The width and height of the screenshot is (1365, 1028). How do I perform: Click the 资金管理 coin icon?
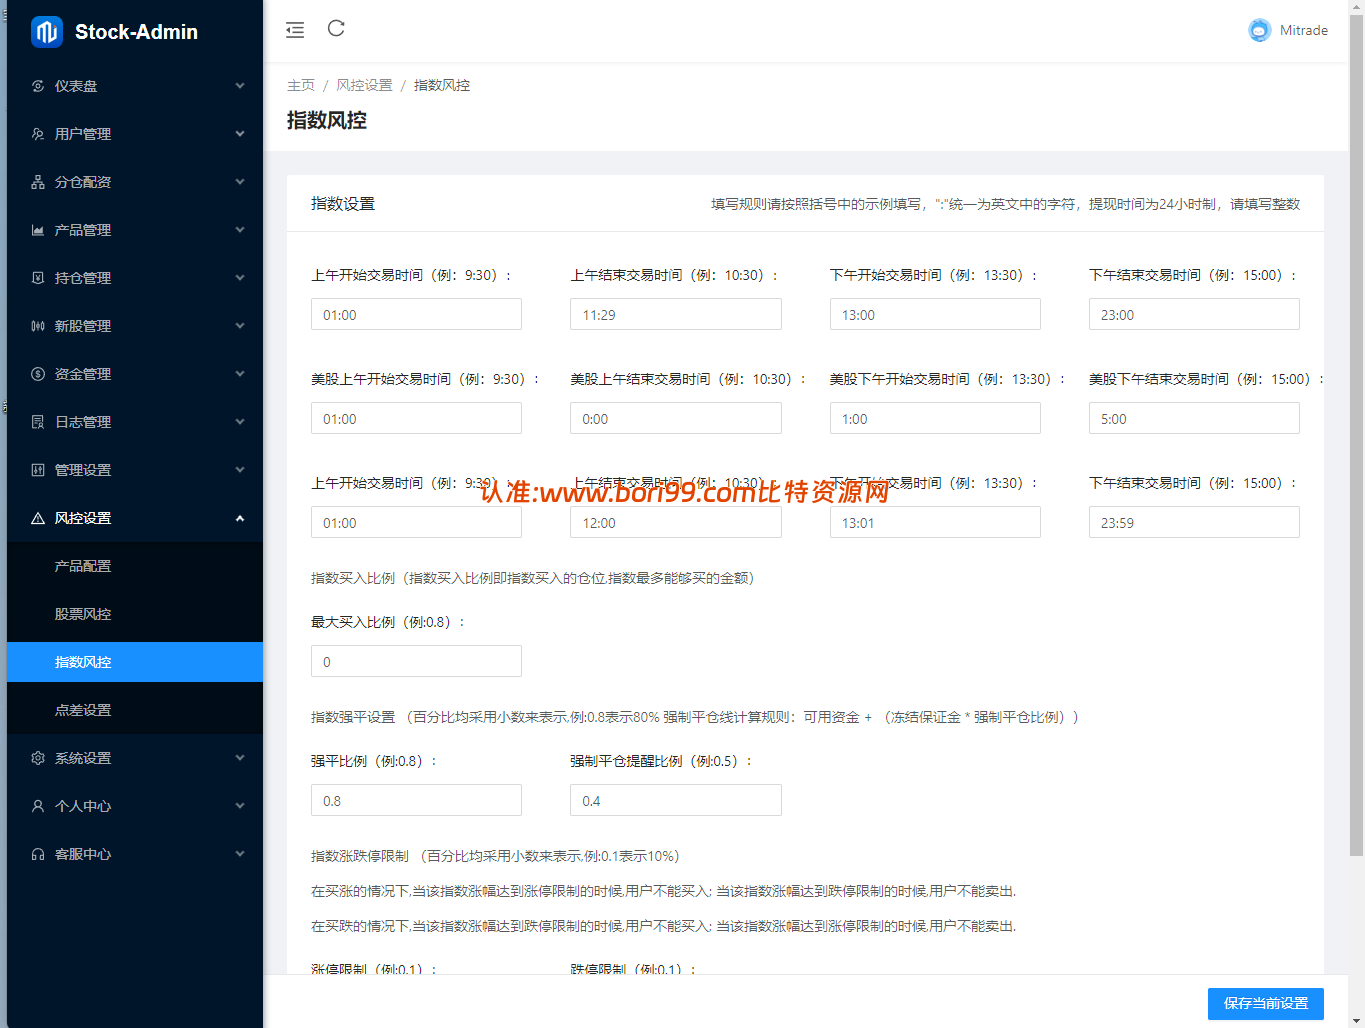(x=38, y=374)
